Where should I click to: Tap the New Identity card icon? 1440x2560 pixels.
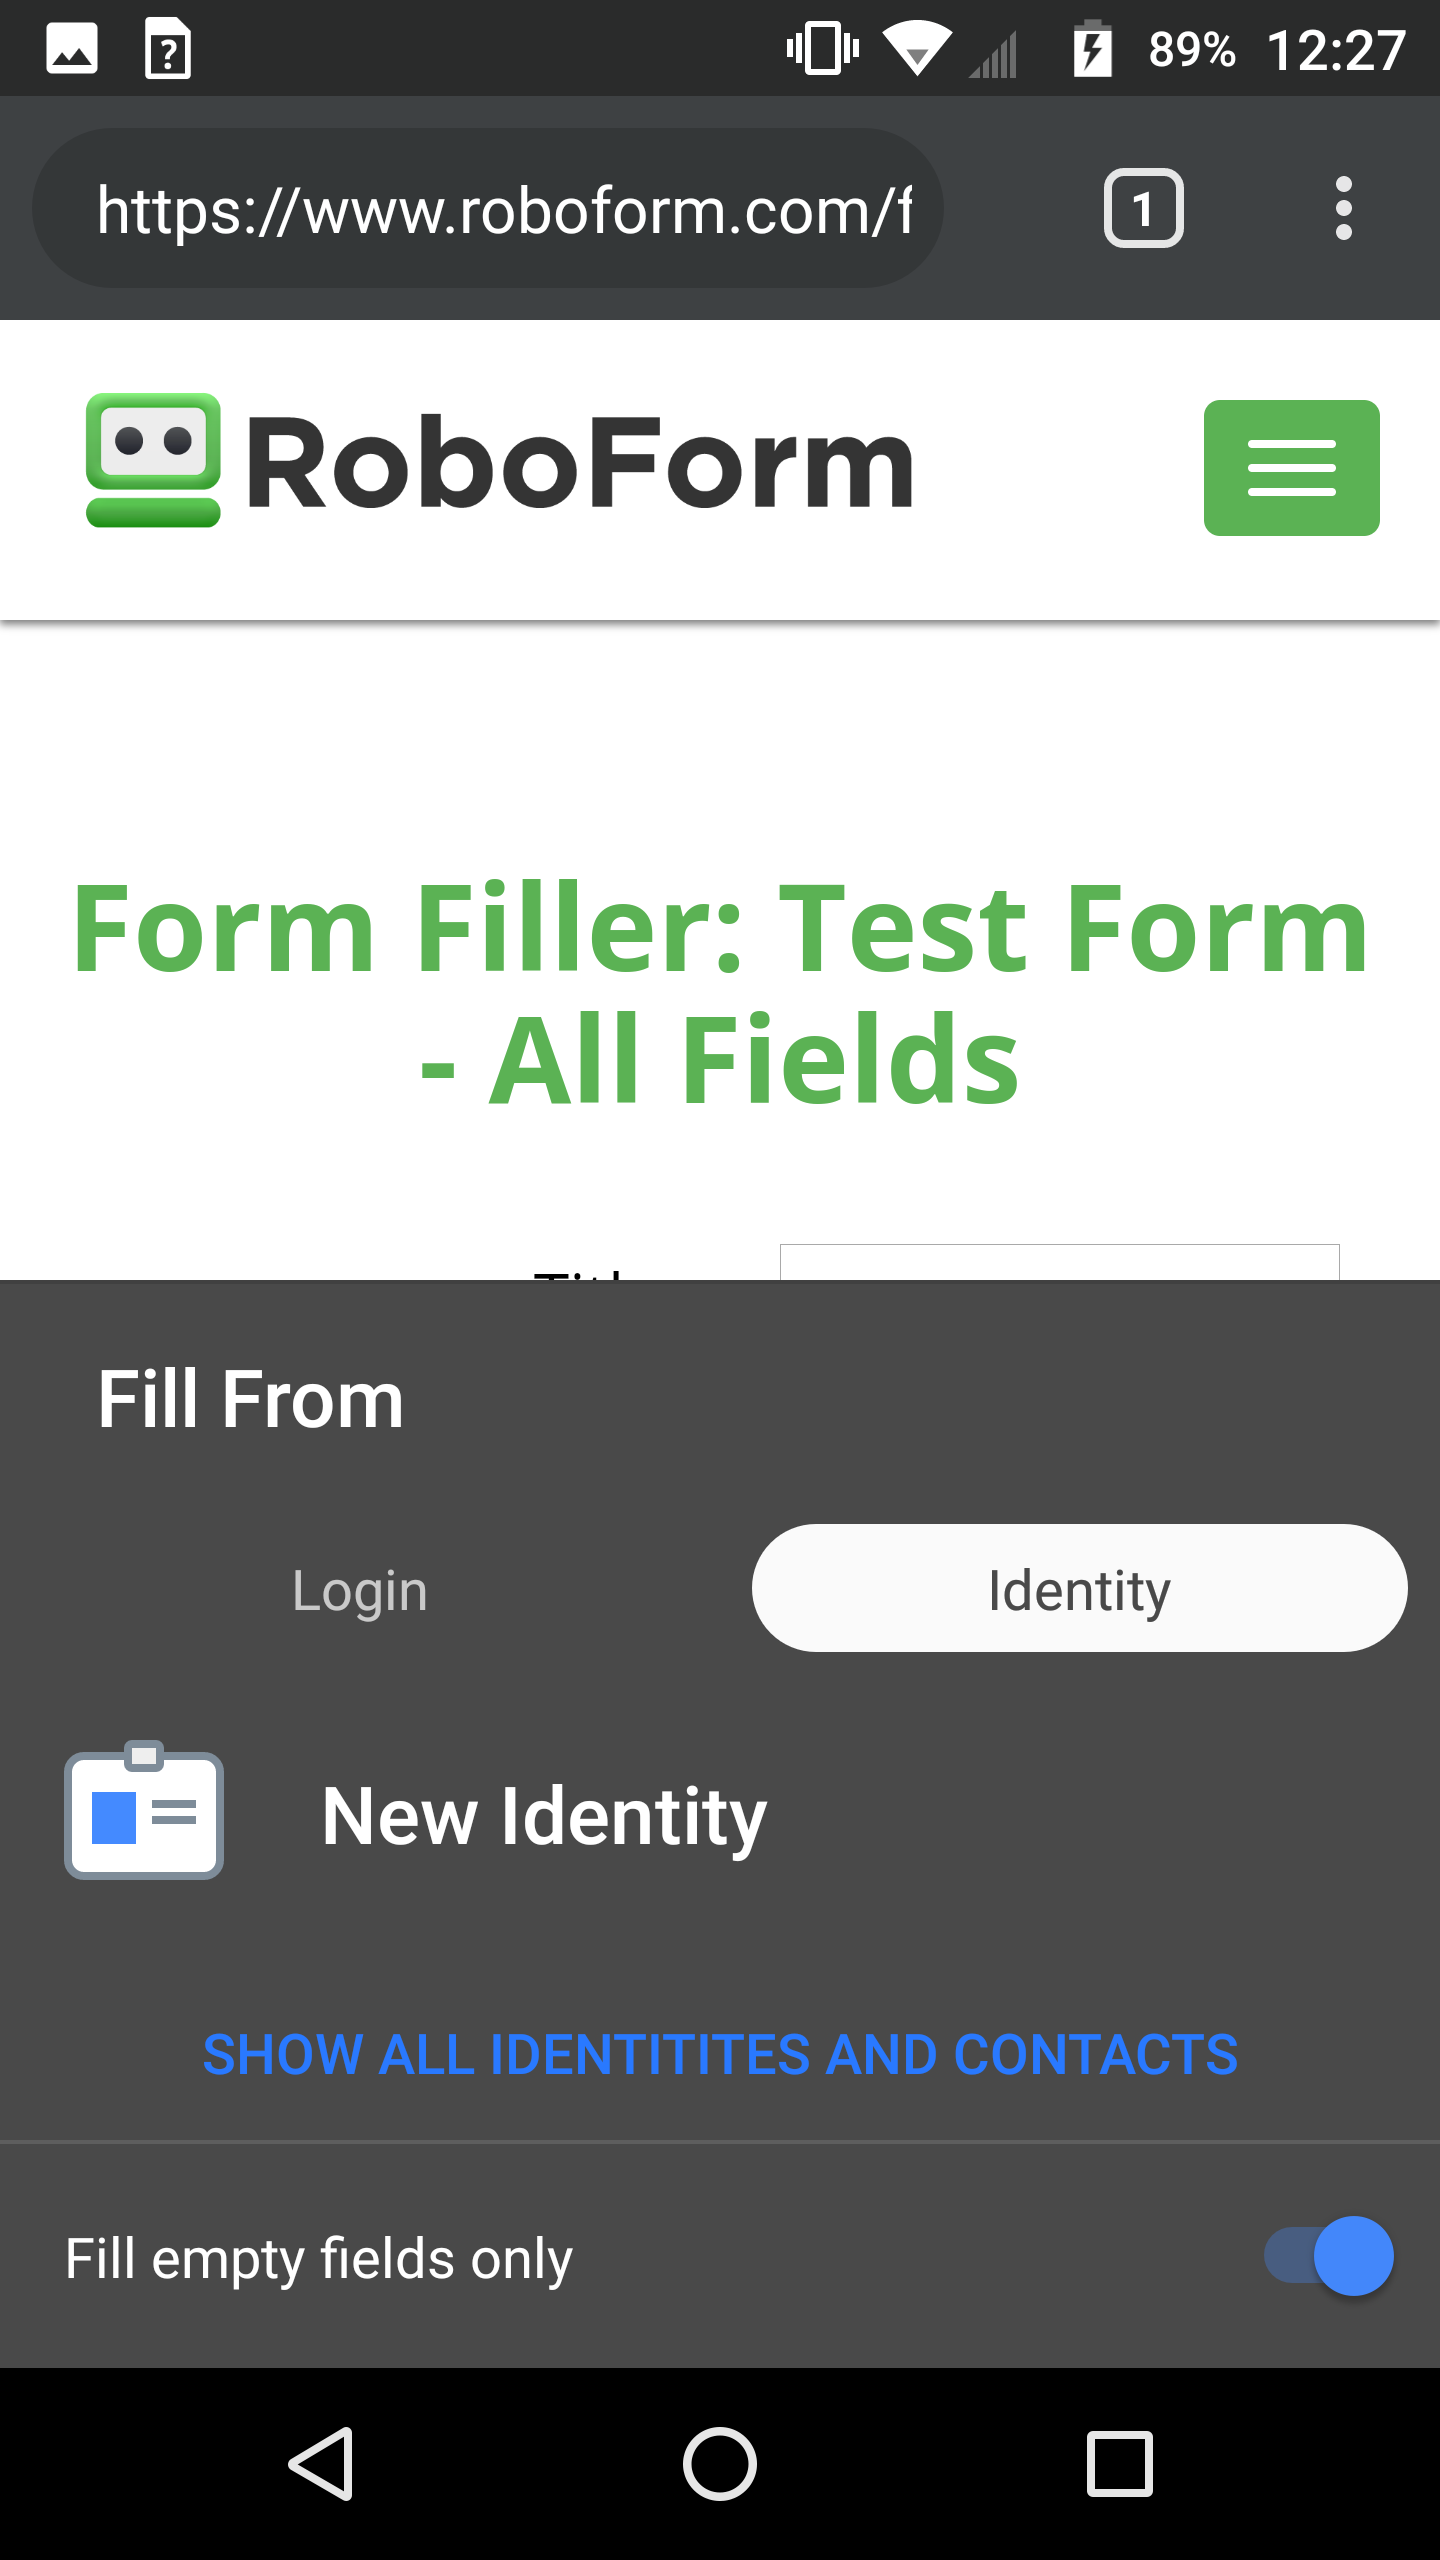click(x=143, y=1812)
